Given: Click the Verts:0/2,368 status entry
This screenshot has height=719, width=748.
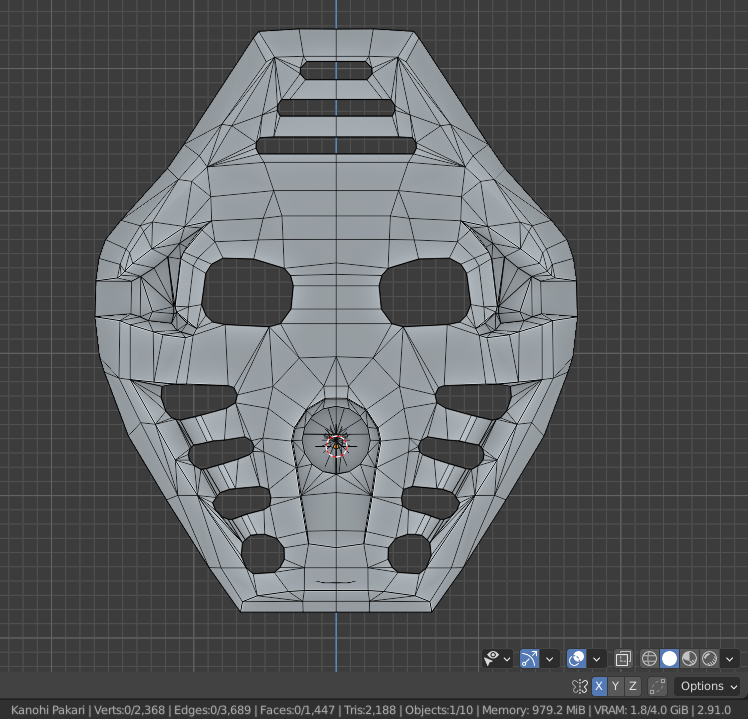Looking at the screenshot, I should coord(129,710).
